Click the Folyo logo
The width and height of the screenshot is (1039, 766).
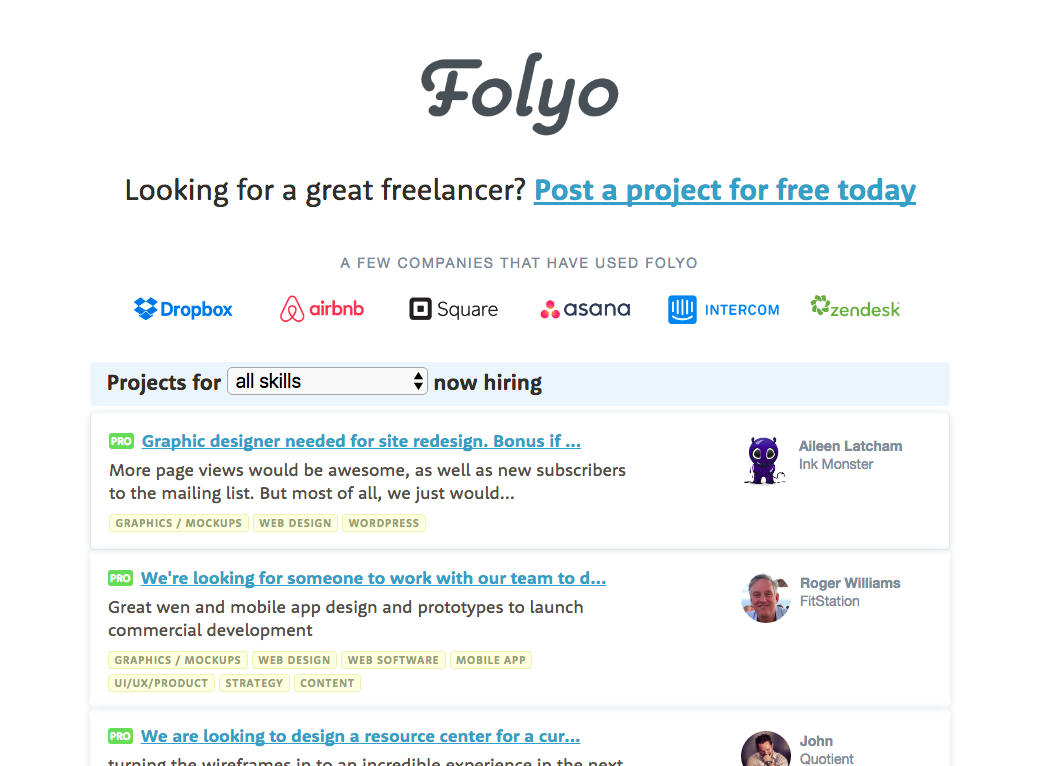(x=519, y=93)
